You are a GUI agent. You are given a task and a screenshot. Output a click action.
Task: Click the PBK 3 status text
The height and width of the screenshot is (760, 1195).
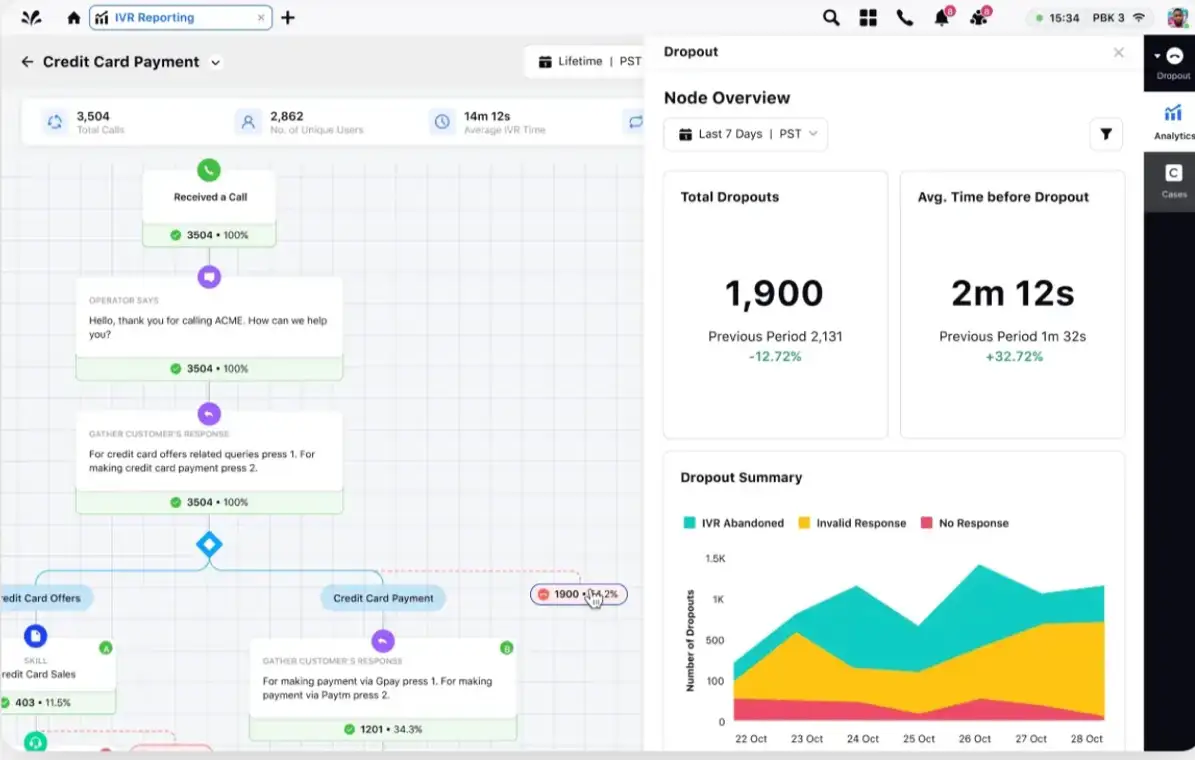click(1108, 18)
